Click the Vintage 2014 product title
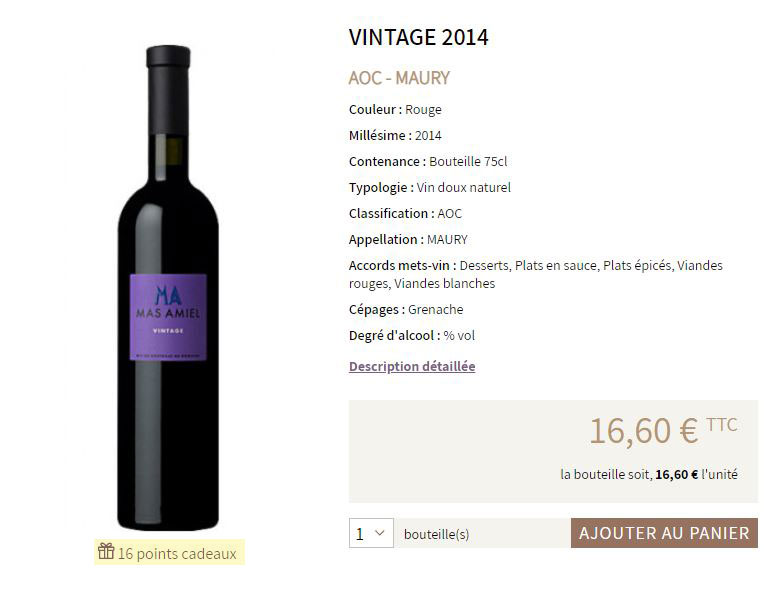The width and height of the screenshot is (764, 609). pos(419,38)
